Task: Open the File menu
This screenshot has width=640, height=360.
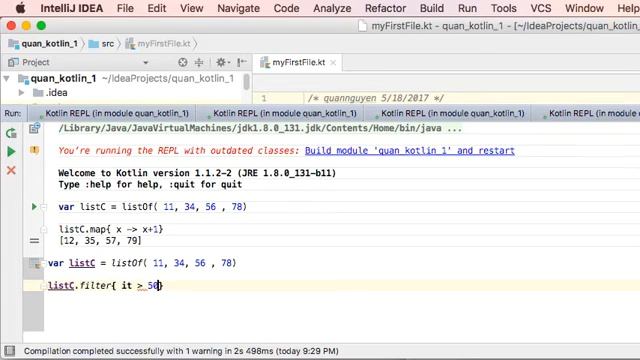Action: (125, 8)
